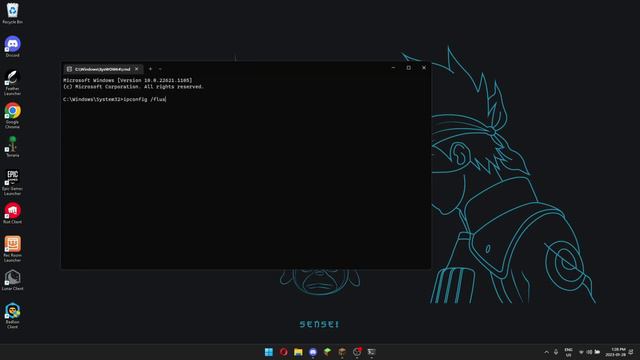Open the Recycle Bin desktop icon

[x=12, y=13]
